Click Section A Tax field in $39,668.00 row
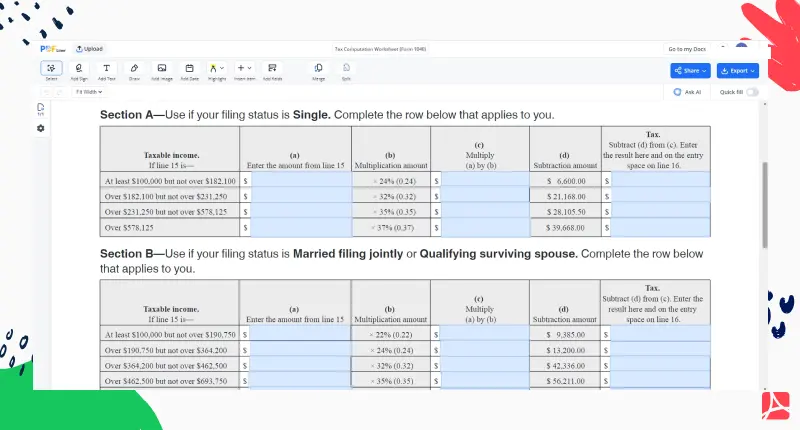The image size is (800, 430). coord(660,227)
